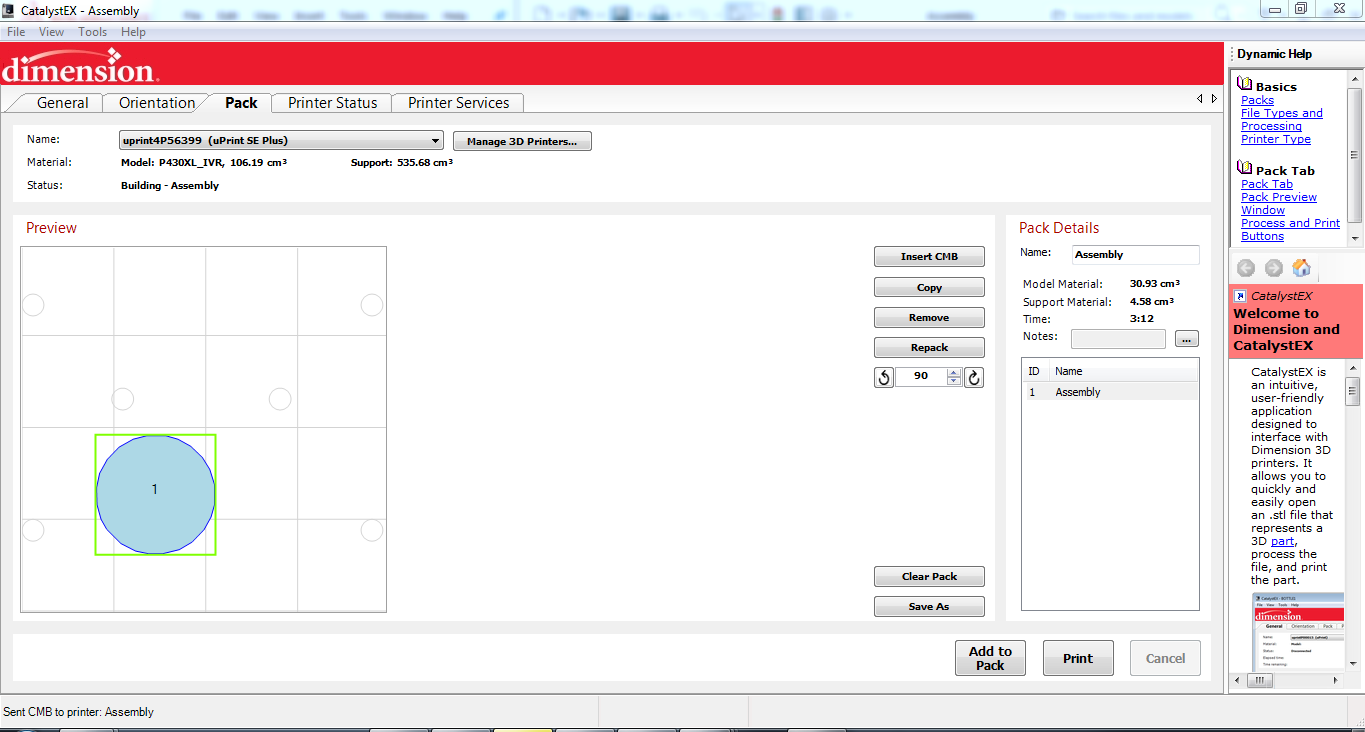Click the Cancel button
Screen dimensions: 1365x732
pos(1165,658)
